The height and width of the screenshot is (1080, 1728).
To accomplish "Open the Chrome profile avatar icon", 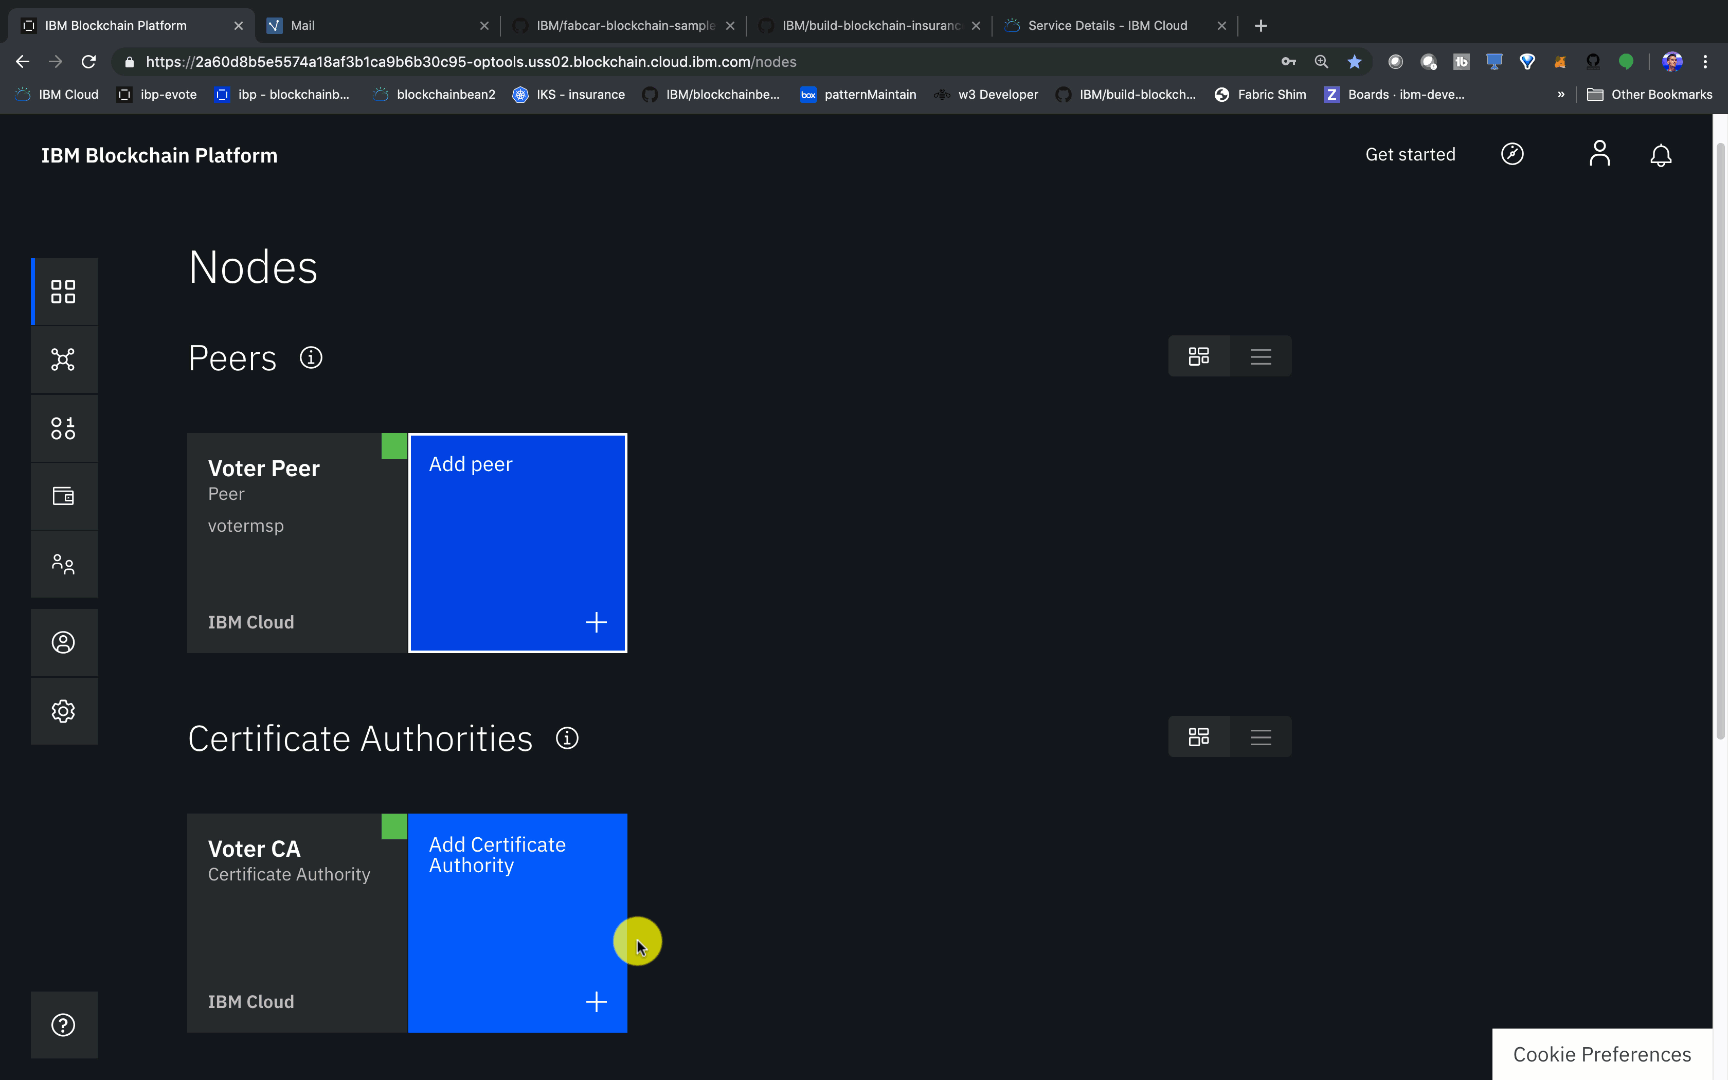I will [x=1672, y=62].
